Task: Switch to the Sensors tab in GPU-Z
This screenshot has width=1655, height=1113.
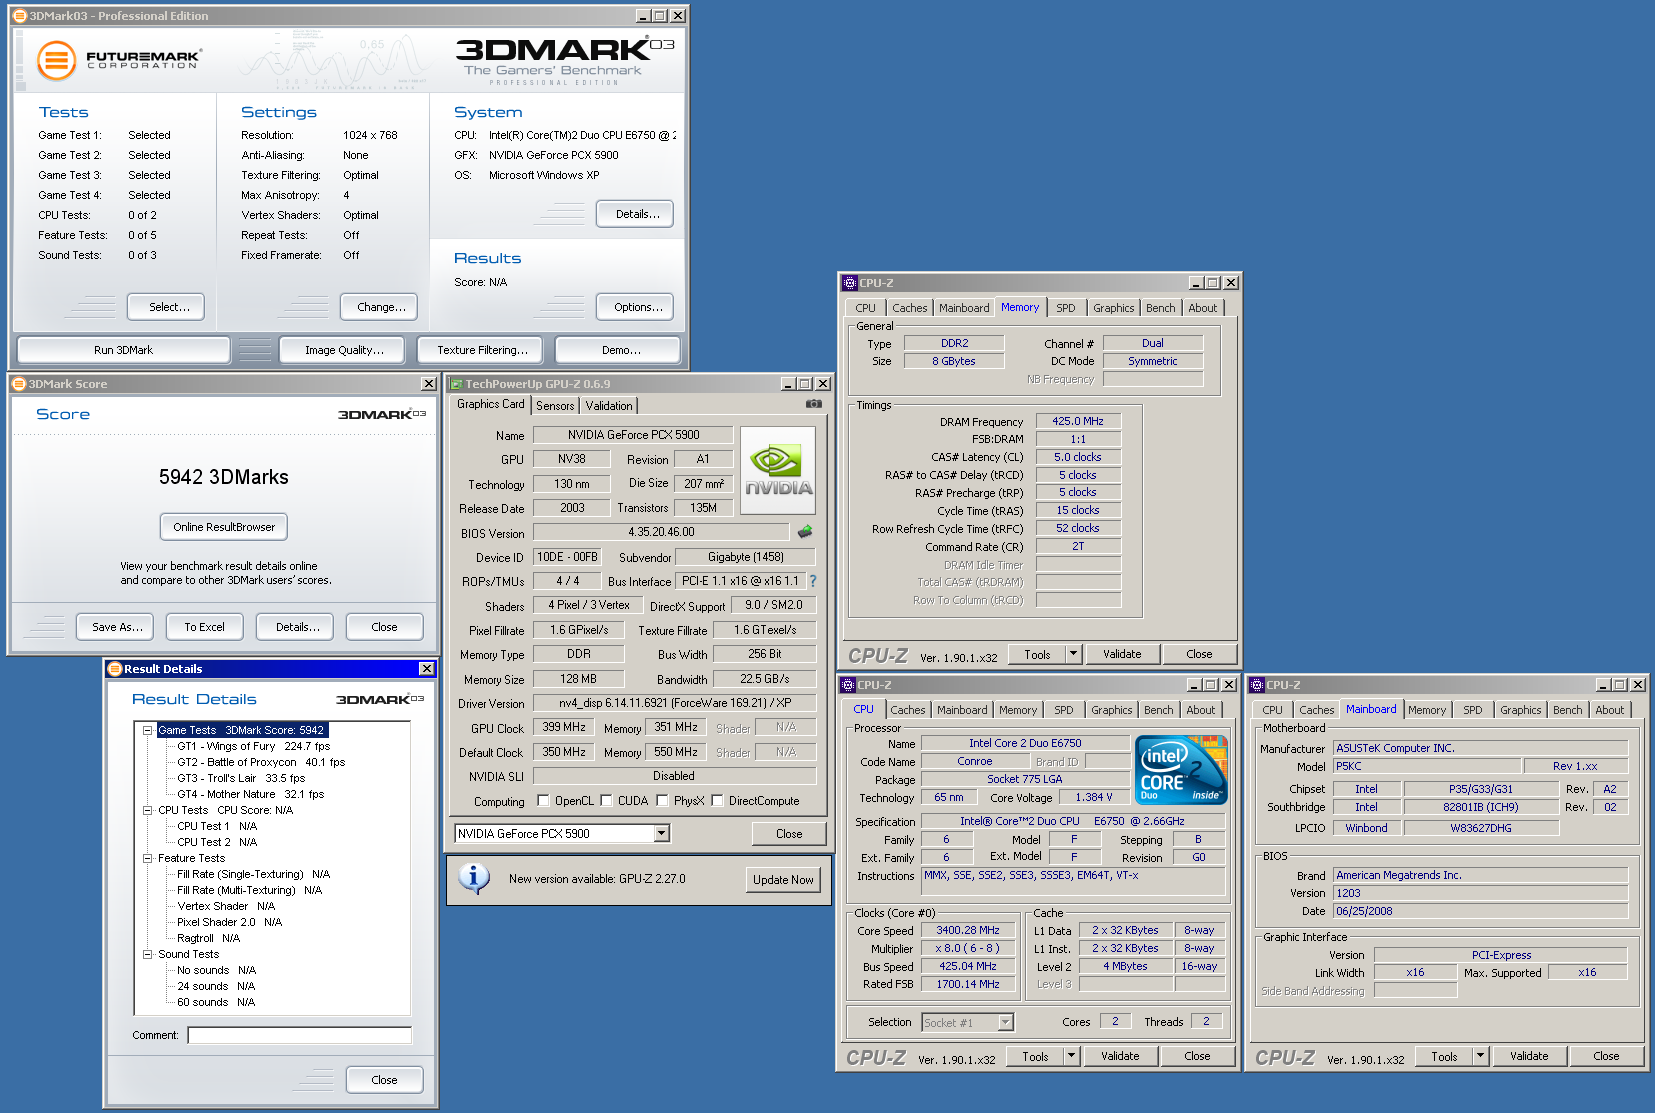Action: (x=555, y=405)
